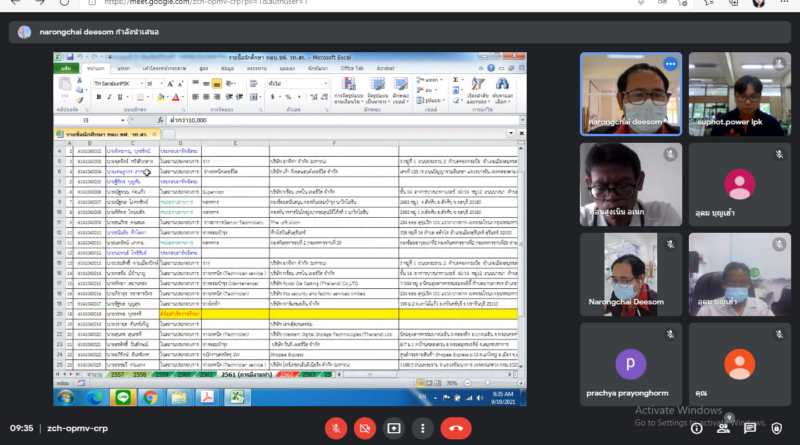Open the chat panel icon
The image size is (800, 445).
749,428
